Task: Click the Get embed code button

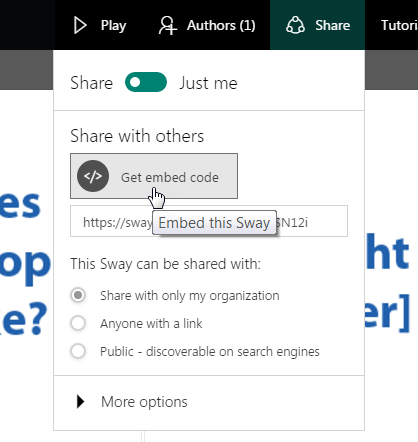Action: click(154, 176)
